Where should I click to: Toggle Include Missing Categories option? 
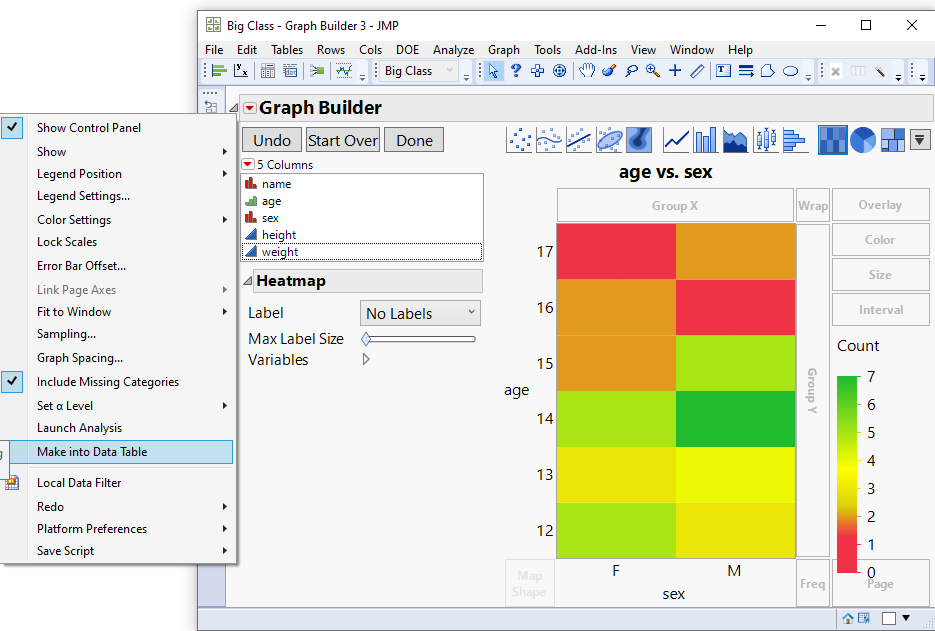click(12, 382)
